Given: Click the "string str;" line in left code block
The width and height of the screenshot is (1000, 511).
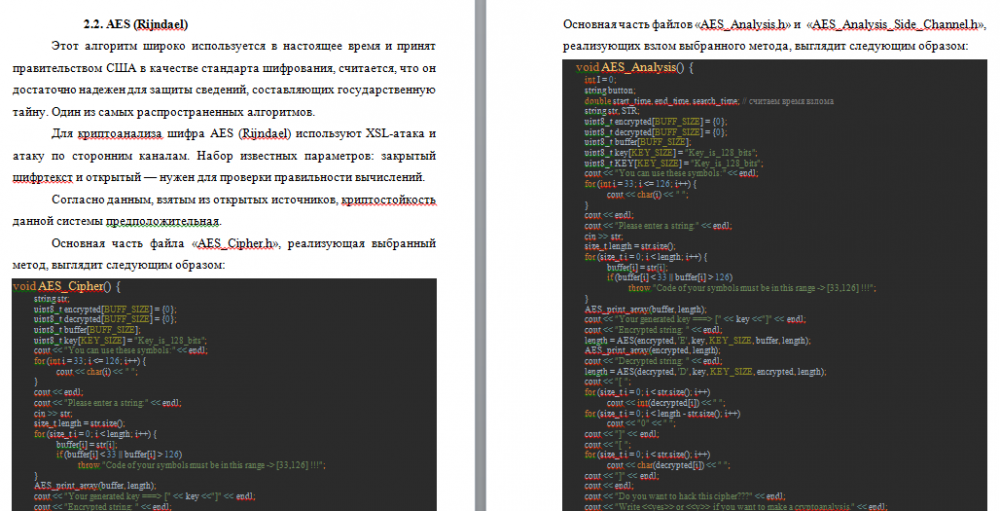Looking at the screenshot, I should click(x=51, y=298).
